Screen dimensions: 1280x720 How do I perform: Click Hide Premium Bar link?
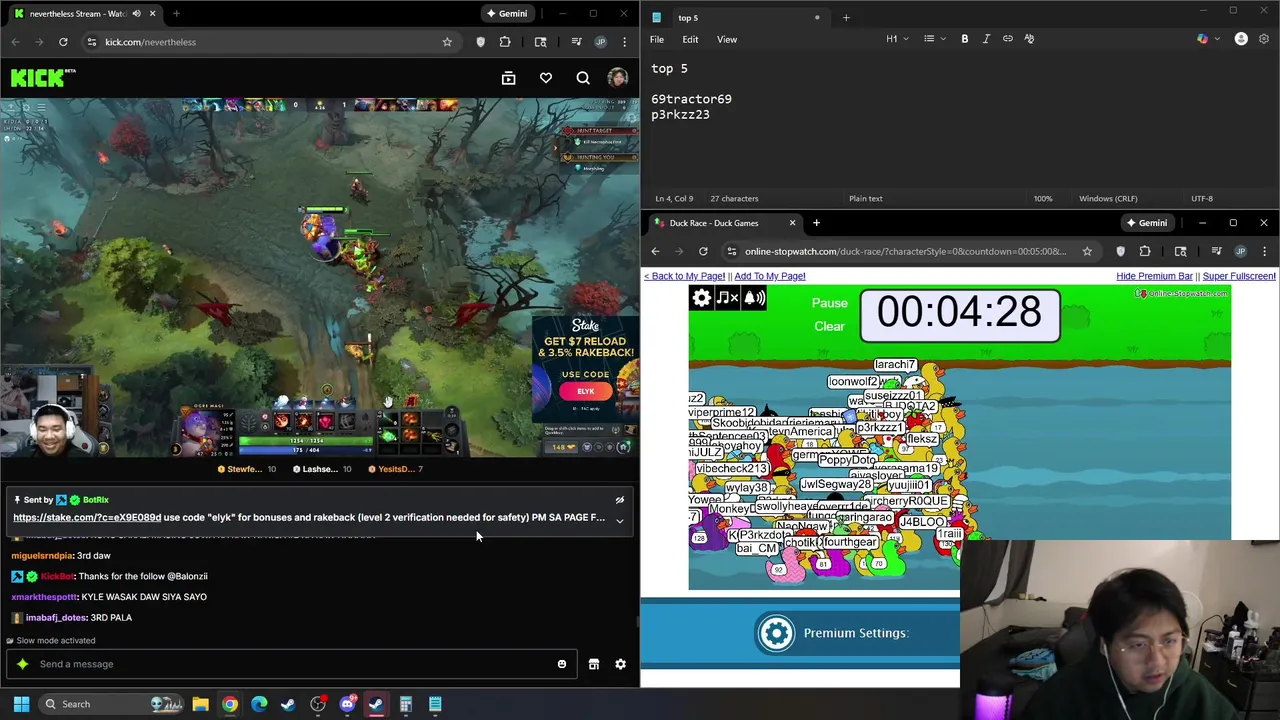click(1154, 276)
